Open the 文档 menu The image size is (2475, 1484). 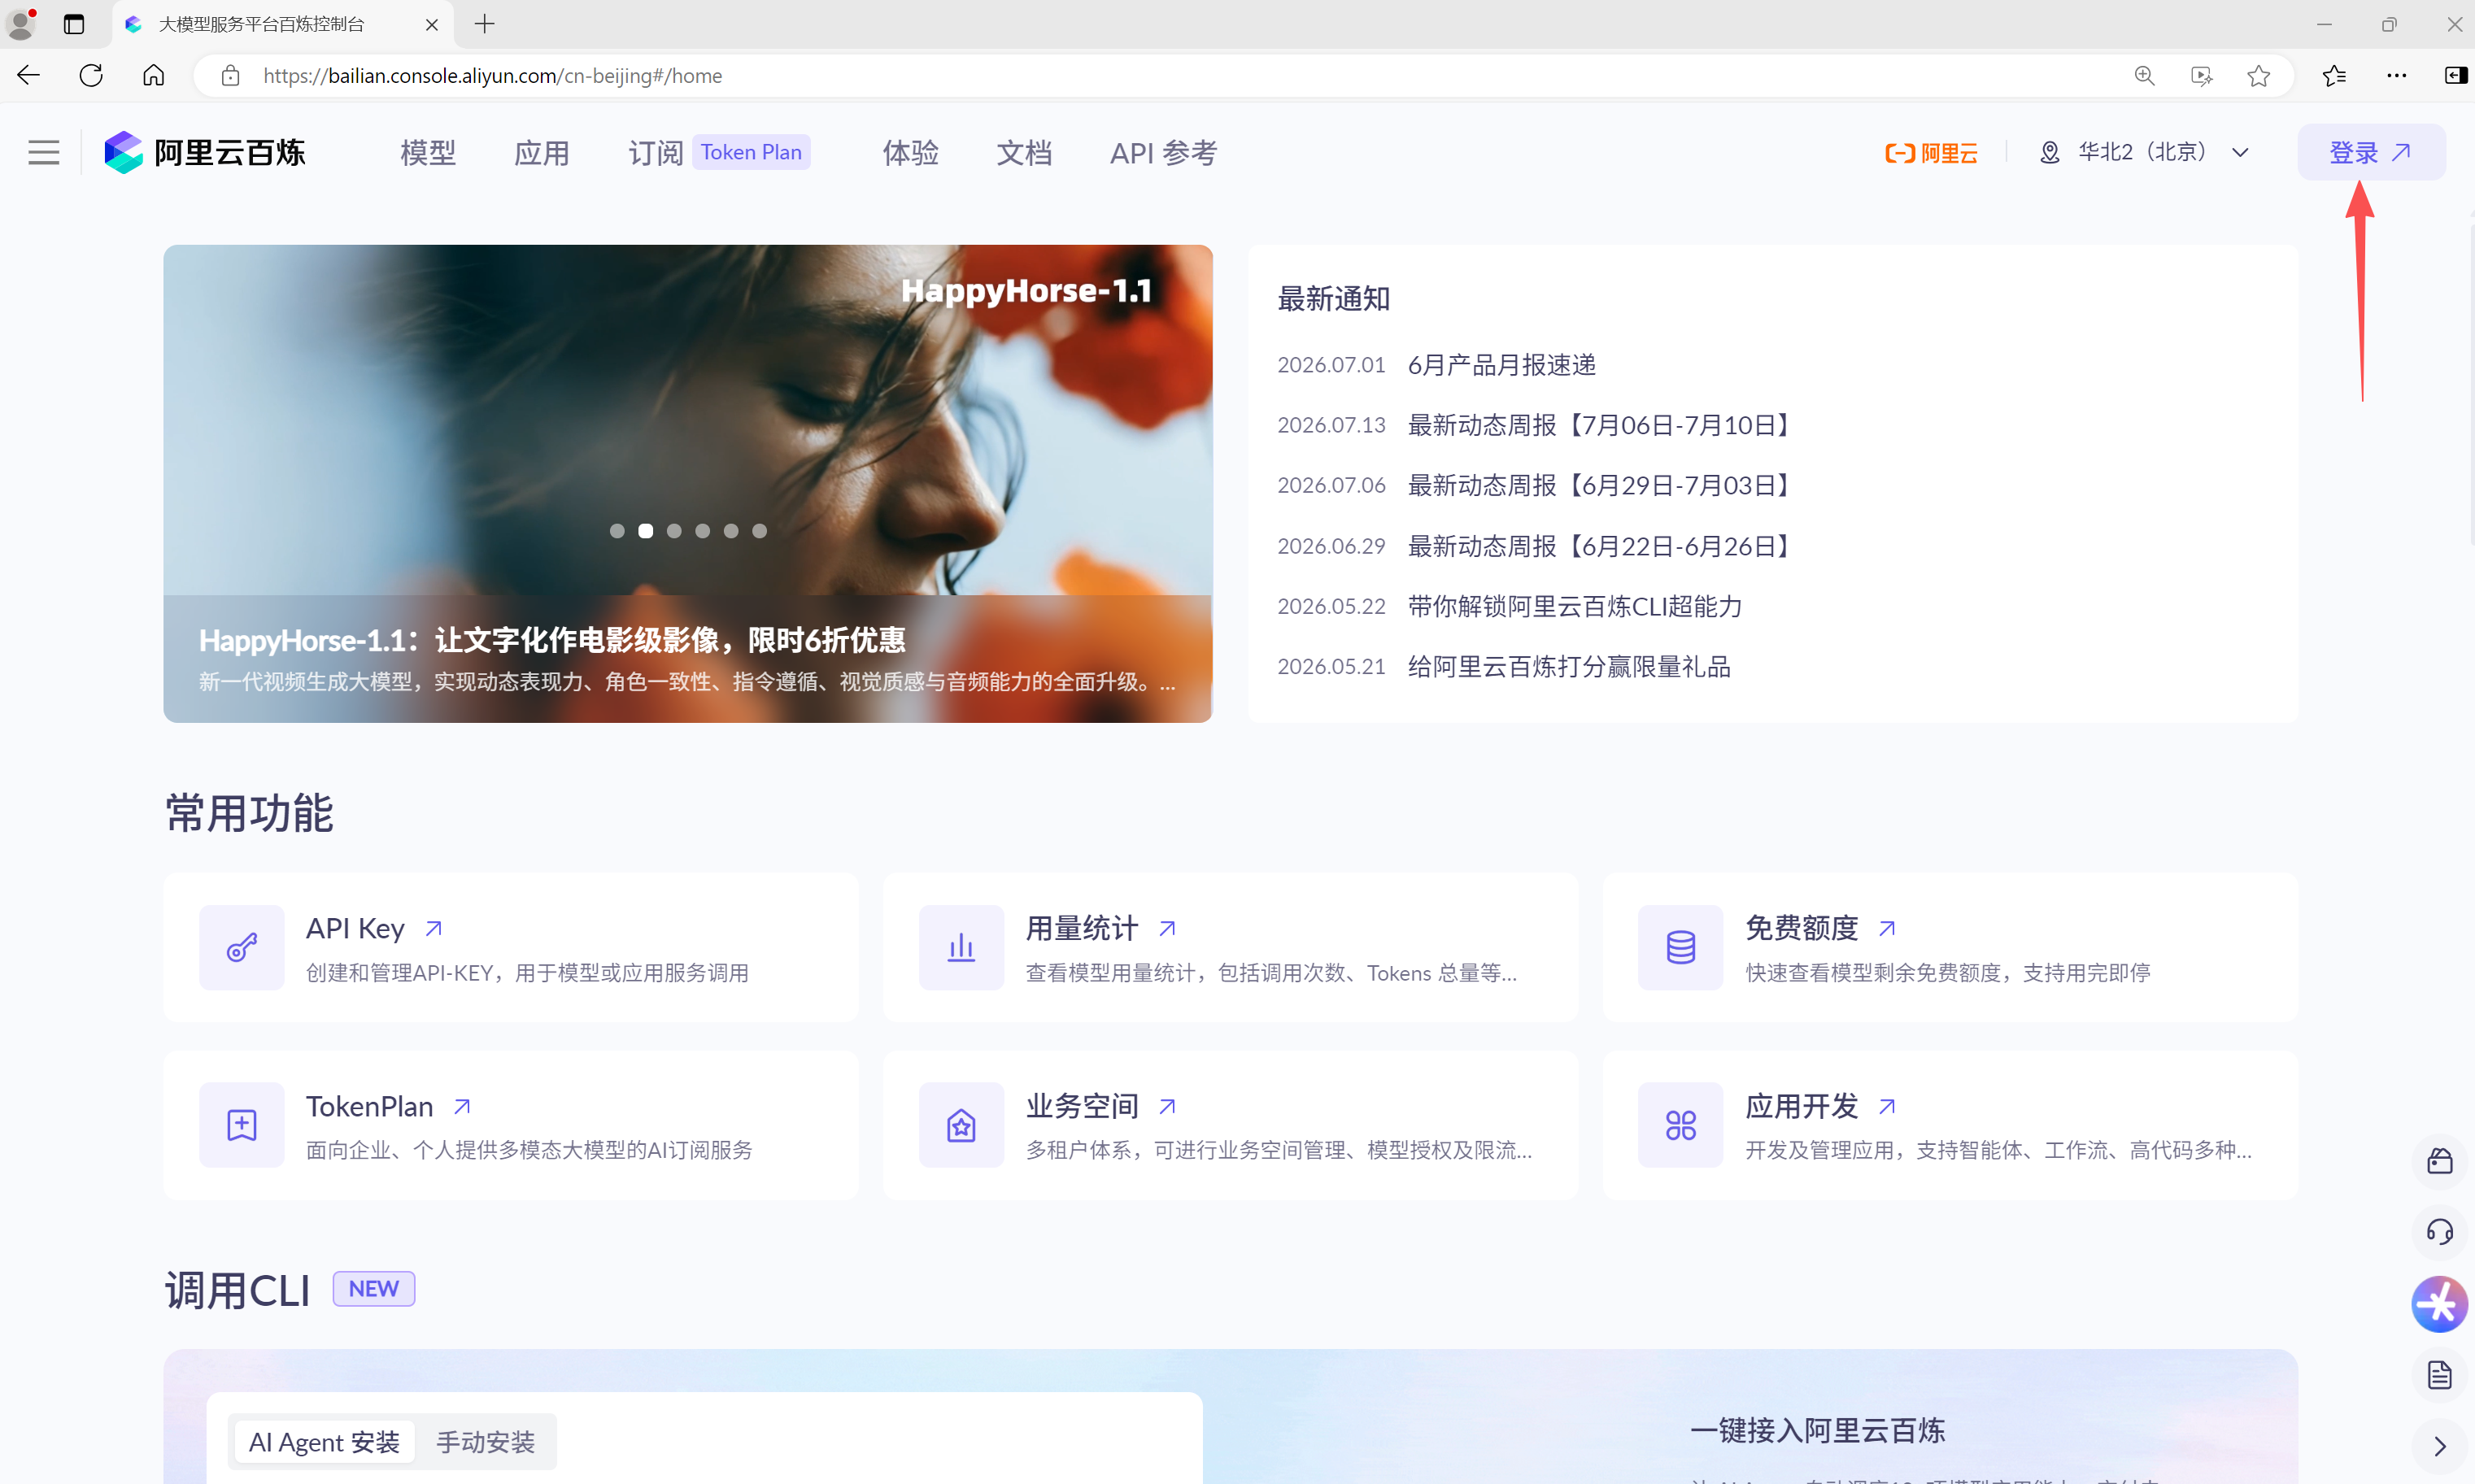click(x=1025, y=152)
